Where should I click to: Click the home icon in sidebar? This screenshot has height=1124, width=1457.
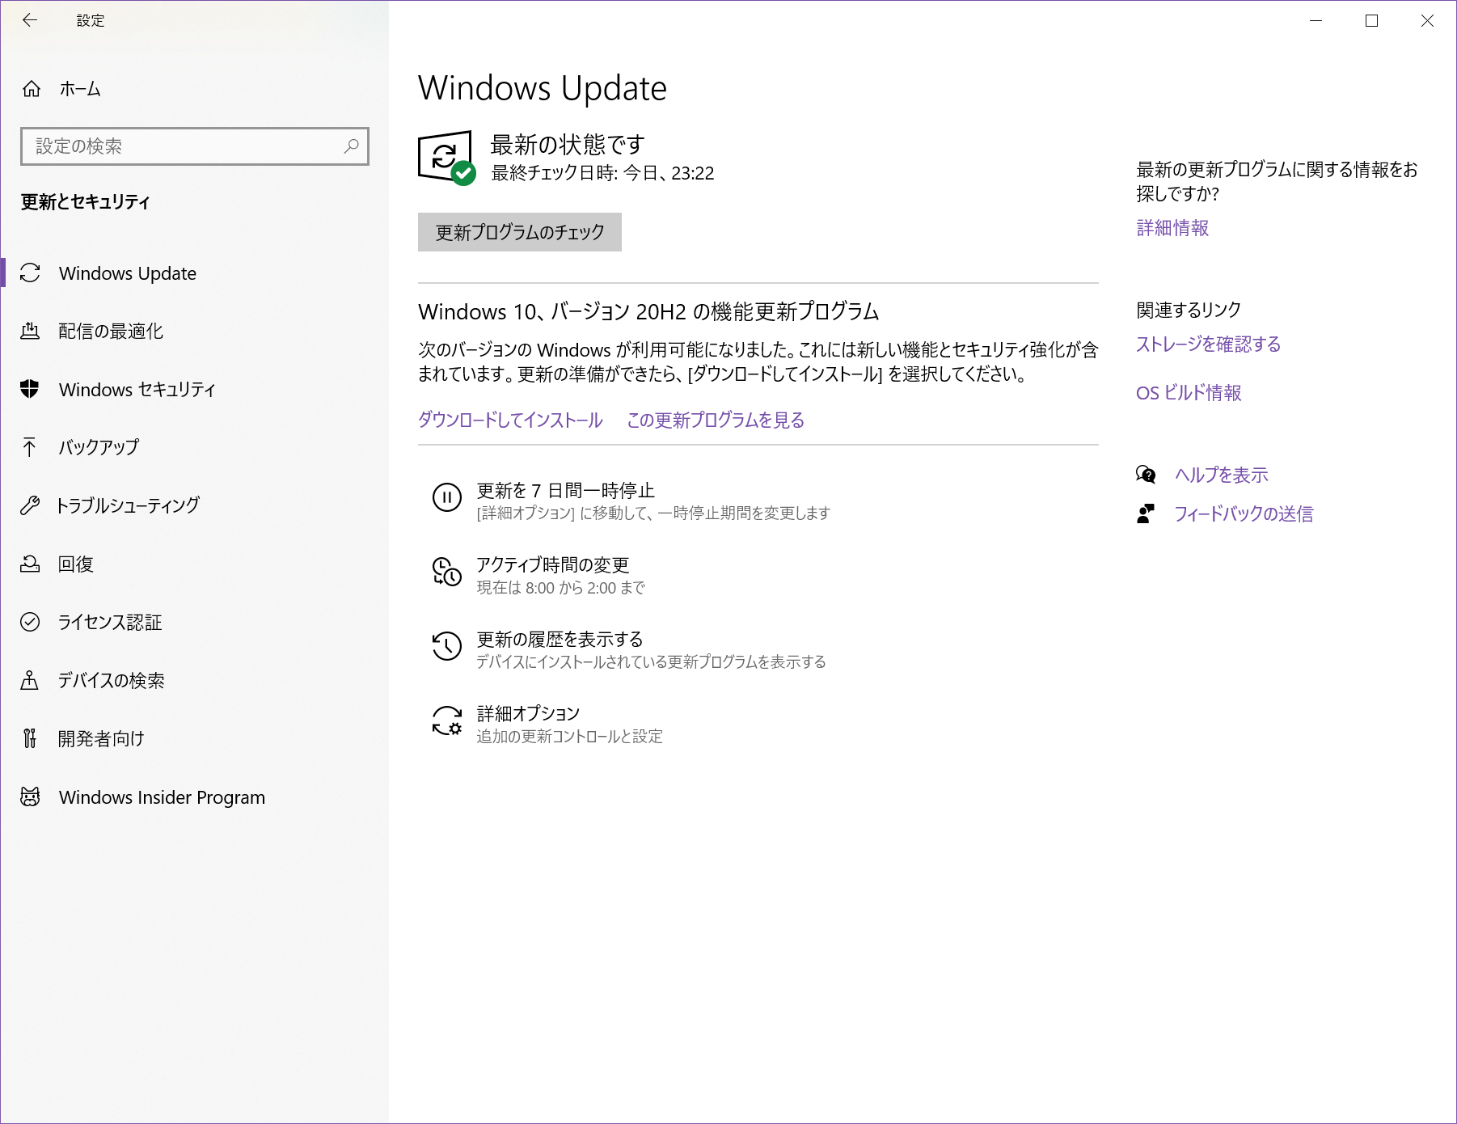pyautogui.click(x=32, y=89)
